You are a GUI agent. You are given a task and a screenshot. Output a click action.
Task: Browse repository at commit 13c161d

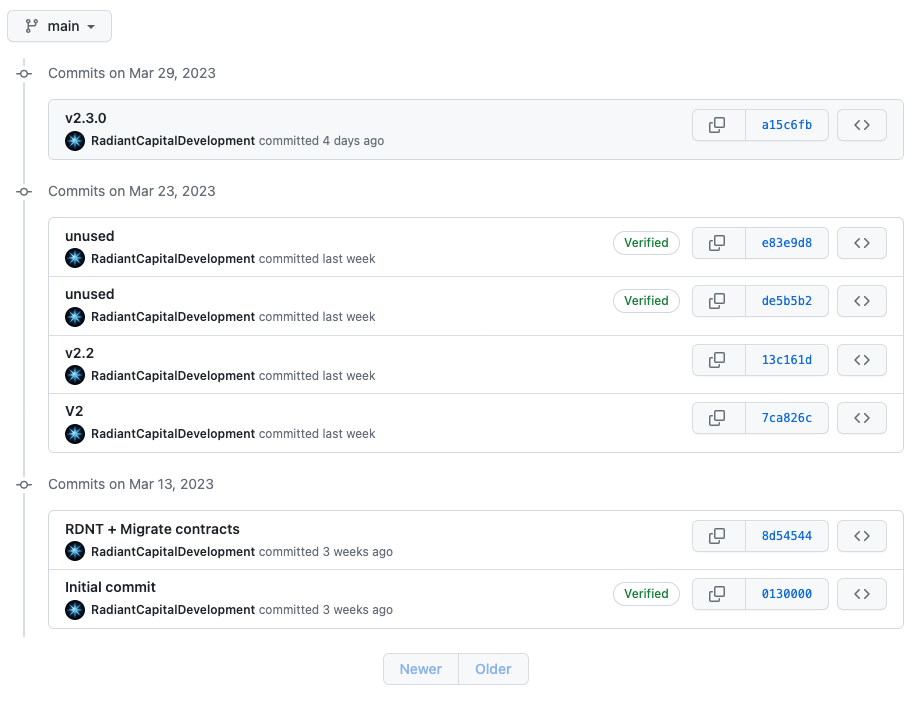(861, 360)
